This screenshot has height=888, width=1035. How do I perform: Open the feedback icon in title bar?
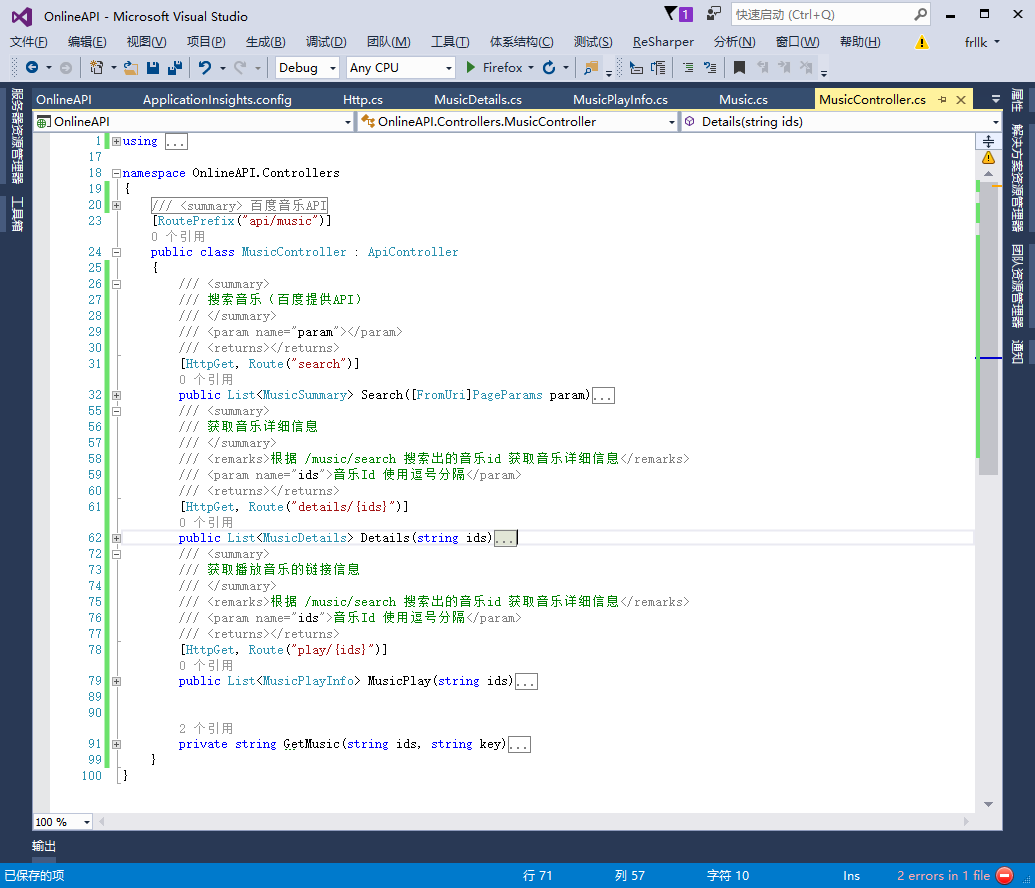(713, 14)
